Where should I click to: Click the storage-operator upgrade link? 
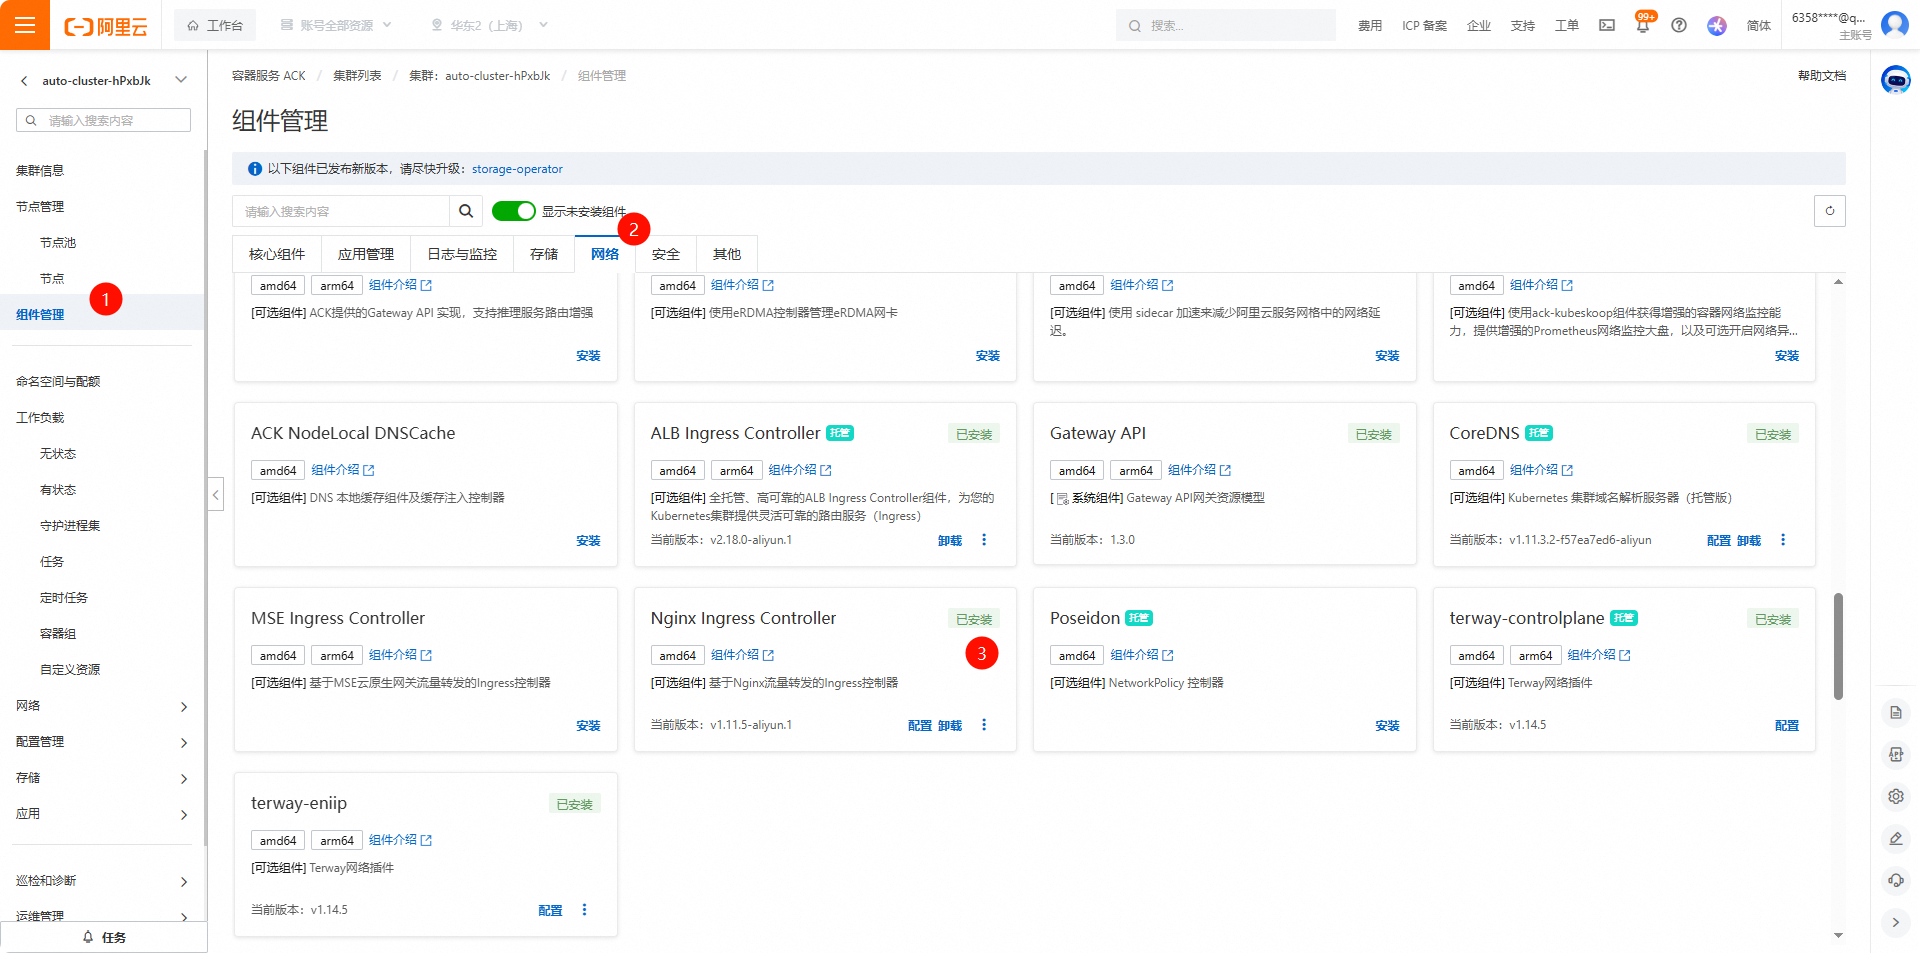tap(517, 169)
